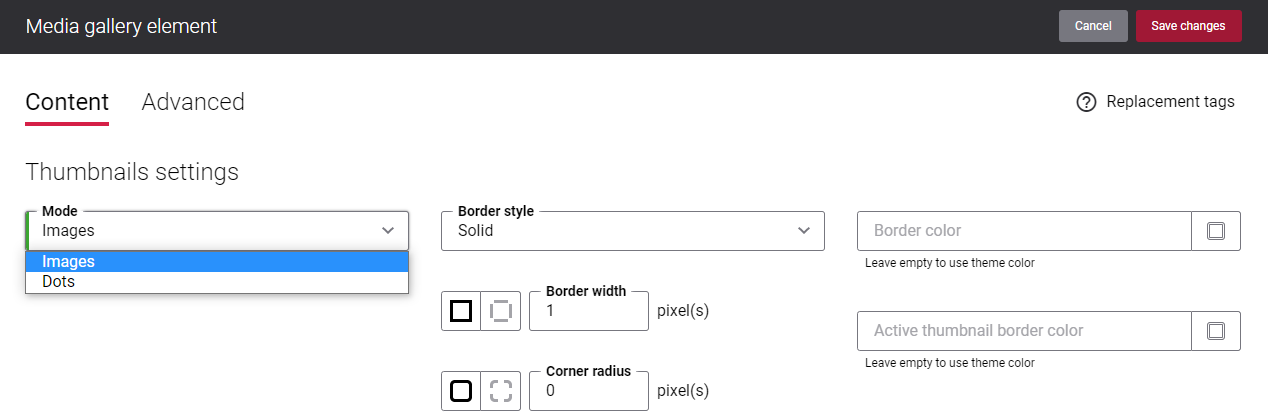Viewport: 1268px width, 419px height.
Task: Select per-side border width icon
Action: pyautogui.click(x=501, y=311)
